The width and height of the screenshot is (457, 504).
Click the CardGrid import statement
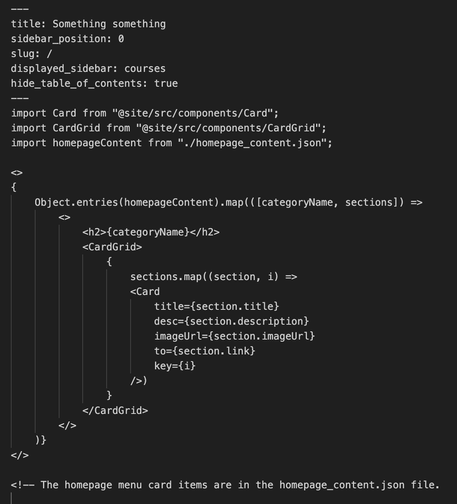pos(169,128)
